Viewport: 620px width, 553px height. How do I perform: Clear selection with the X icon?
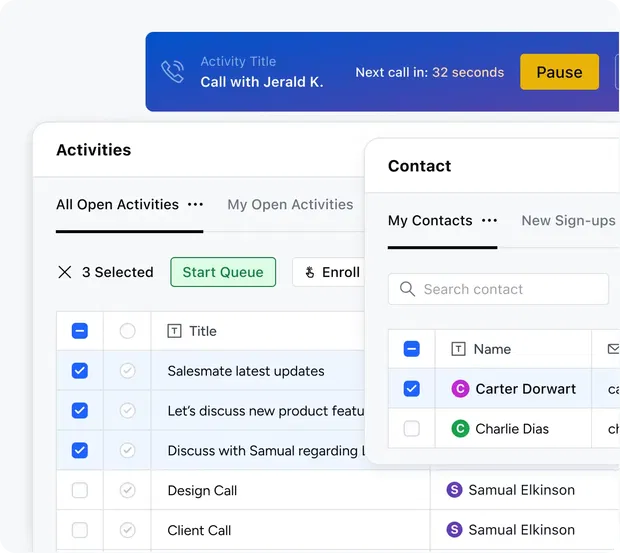point(65,272)
